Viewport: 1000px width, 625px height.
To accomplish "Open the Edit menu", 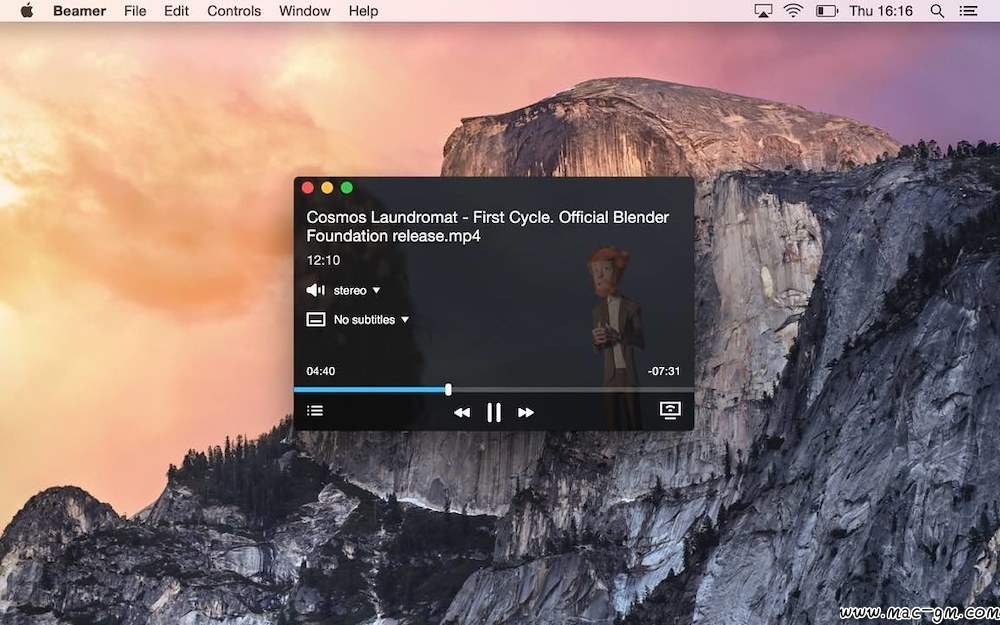I will [x=177, y=11].
